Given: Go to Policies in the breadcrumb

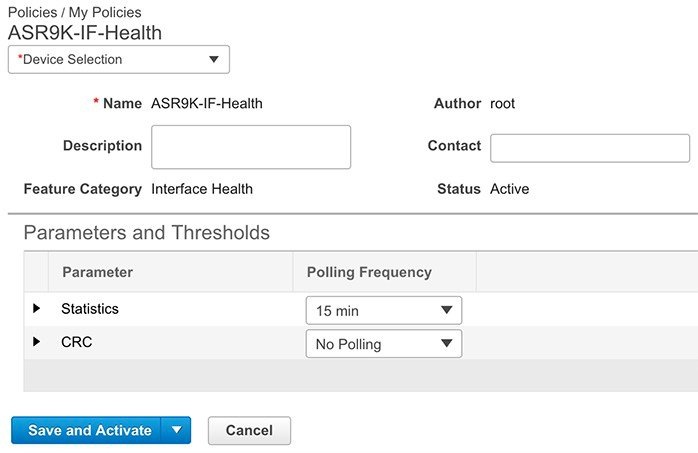Looking at the screenshot, I should coord(32,10).
